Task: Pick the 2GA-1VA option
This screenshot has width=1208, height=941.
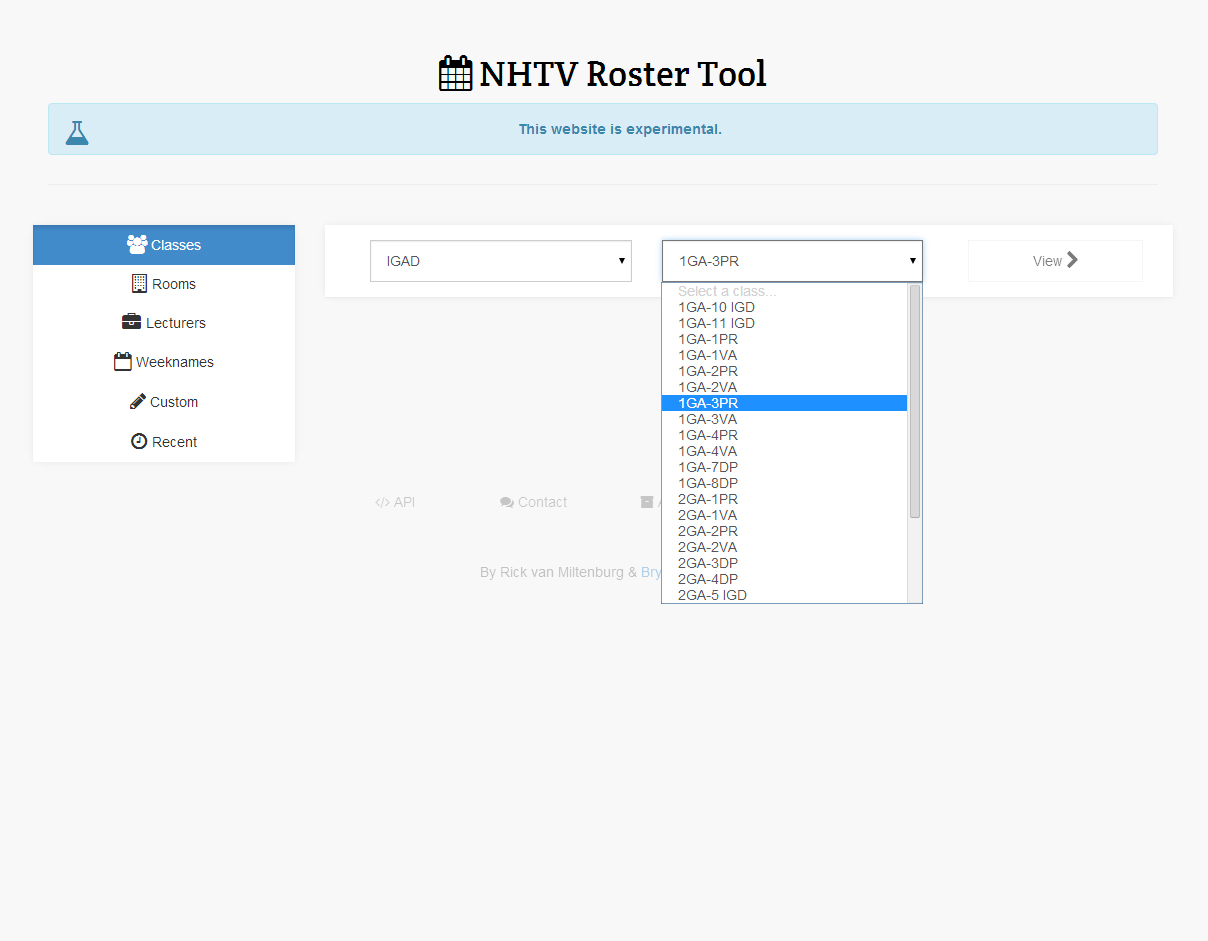Action: click(784, 515)
